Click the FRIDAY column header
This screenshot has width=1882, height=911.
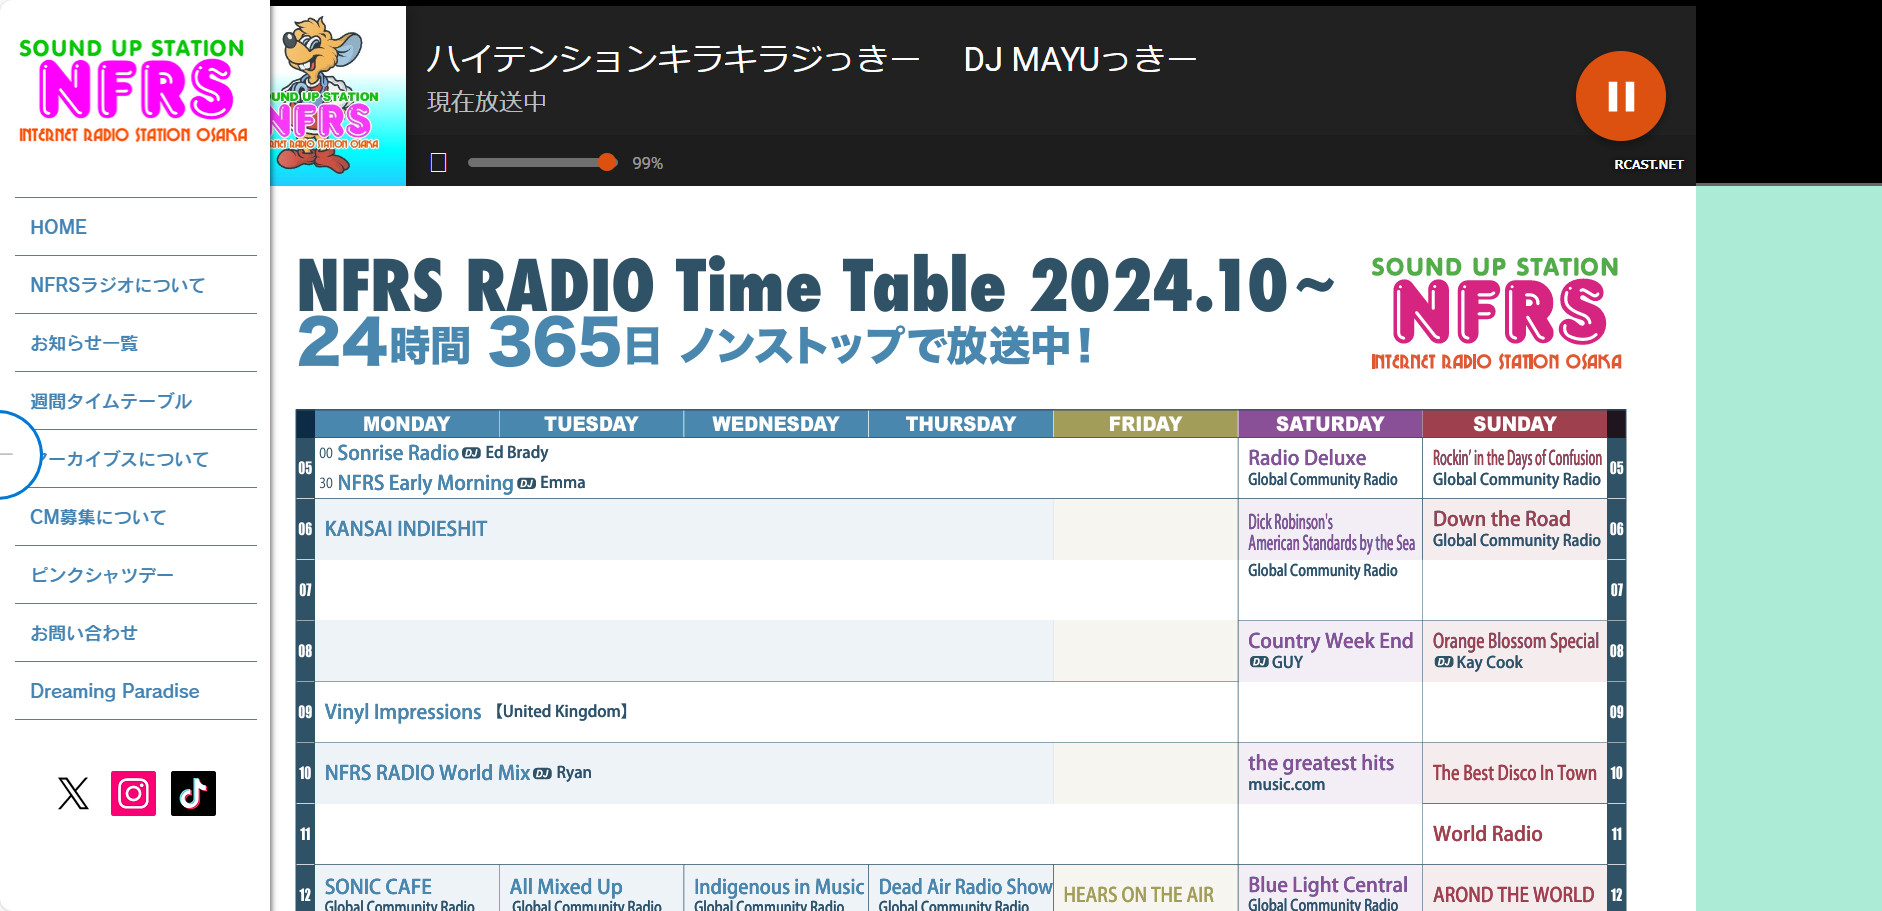click(x=1145, y=424)
